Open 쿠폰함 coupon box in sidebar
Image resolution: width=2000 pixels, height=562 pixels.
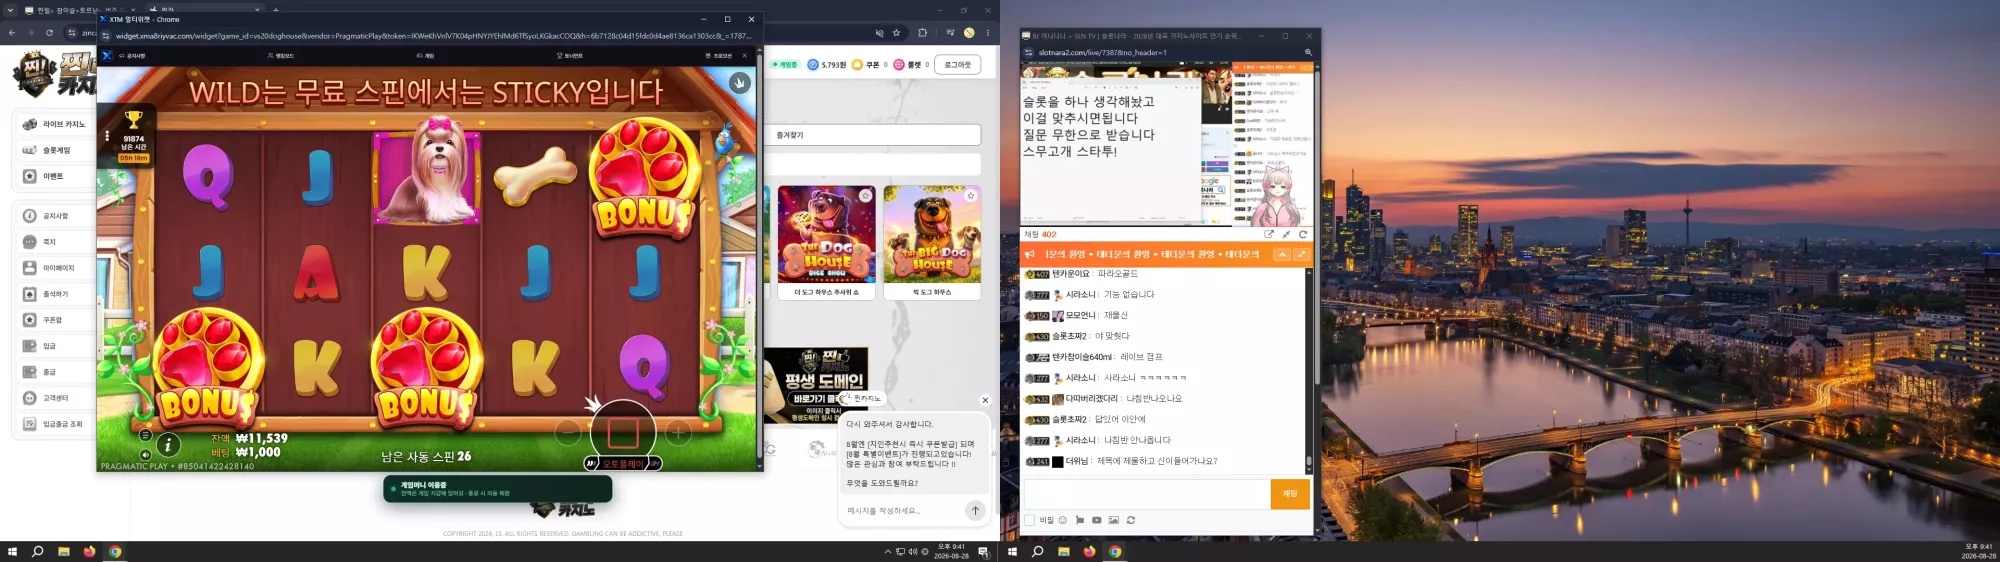(x=55, y=320)
